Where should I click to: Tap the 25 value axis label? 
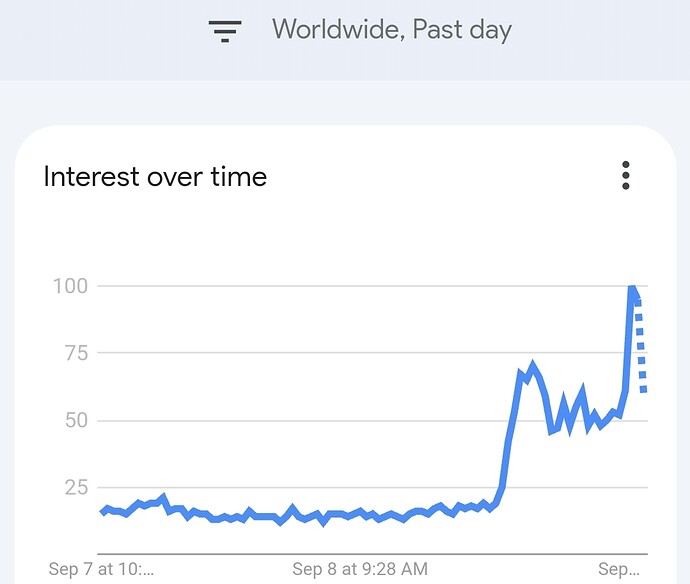pos(77,488)
